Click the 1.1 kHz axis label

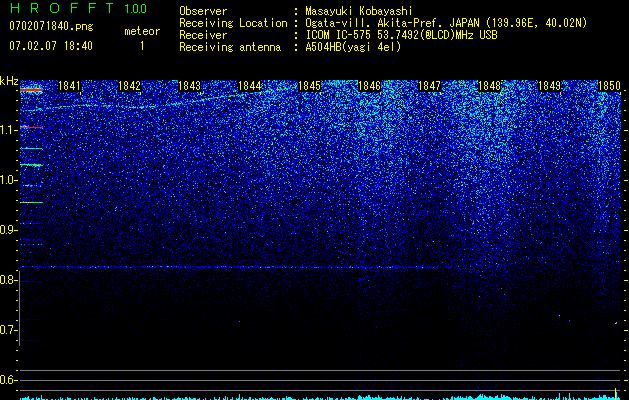pos(8,130)
